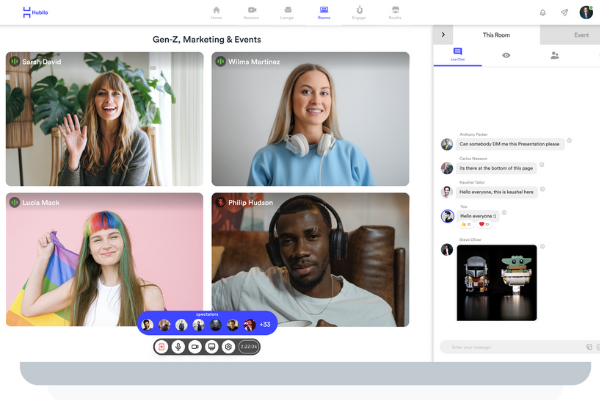Viewport: 600px width, 400px height.
Task: Open room settings gear
Action: [x=228, y=347]
